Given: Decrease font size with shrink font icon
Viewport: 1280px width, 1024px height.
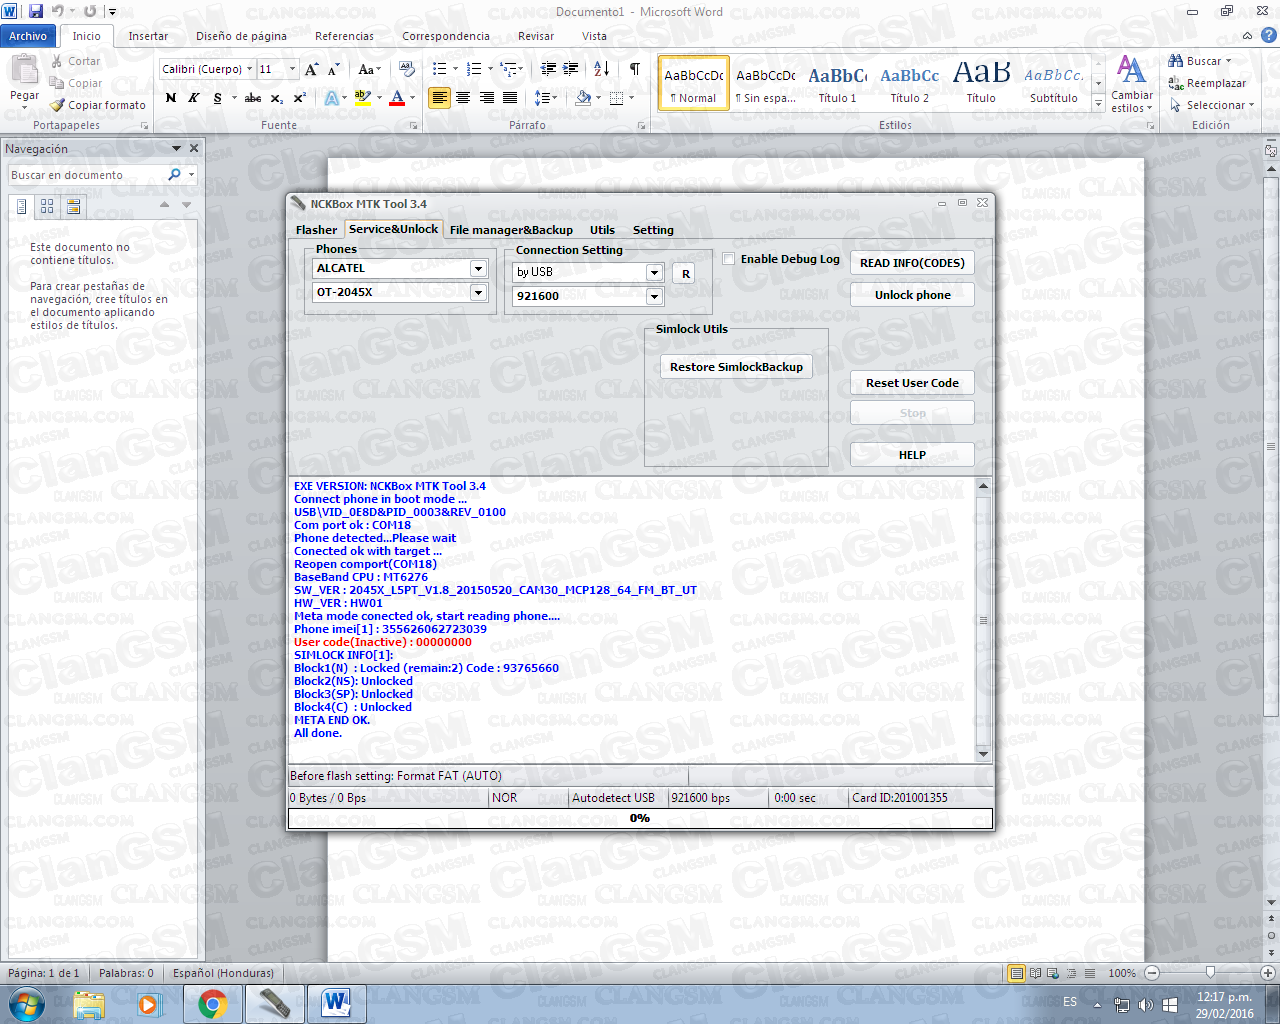Looking at the screenshot, I should (x=333, y=69).
